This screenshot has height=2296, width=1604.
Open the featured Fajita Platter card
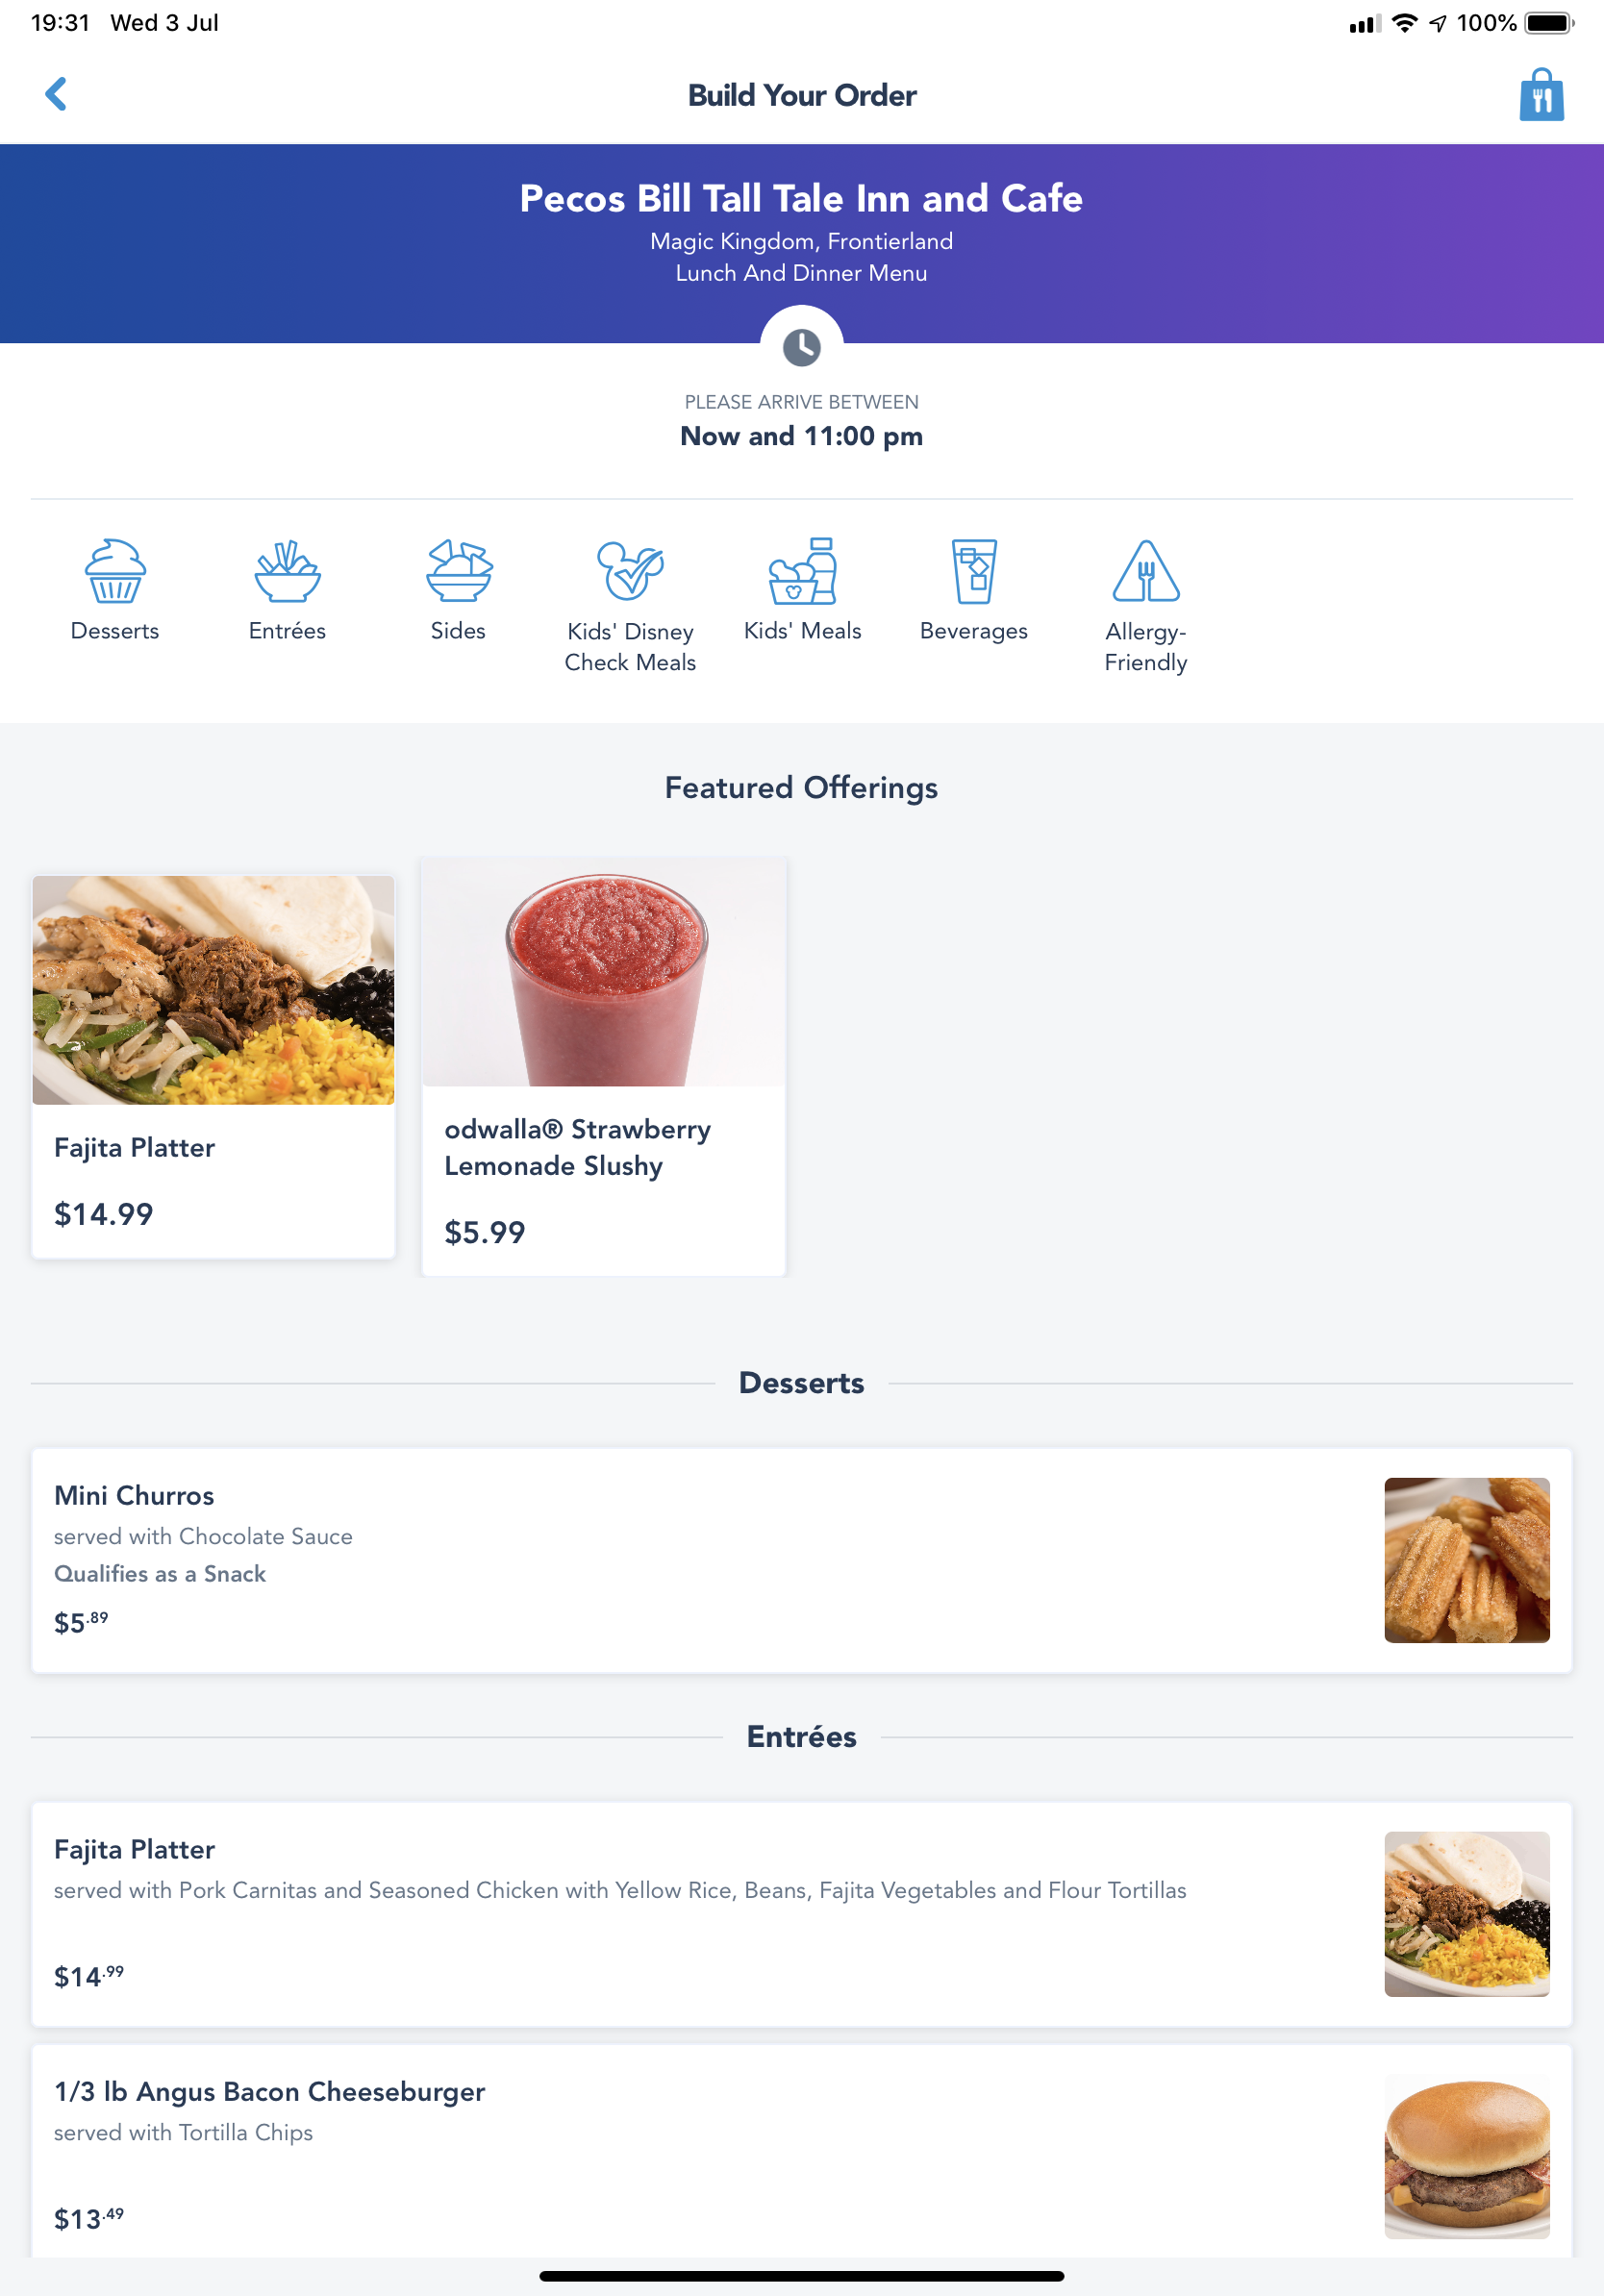(x=213, y=1066)
